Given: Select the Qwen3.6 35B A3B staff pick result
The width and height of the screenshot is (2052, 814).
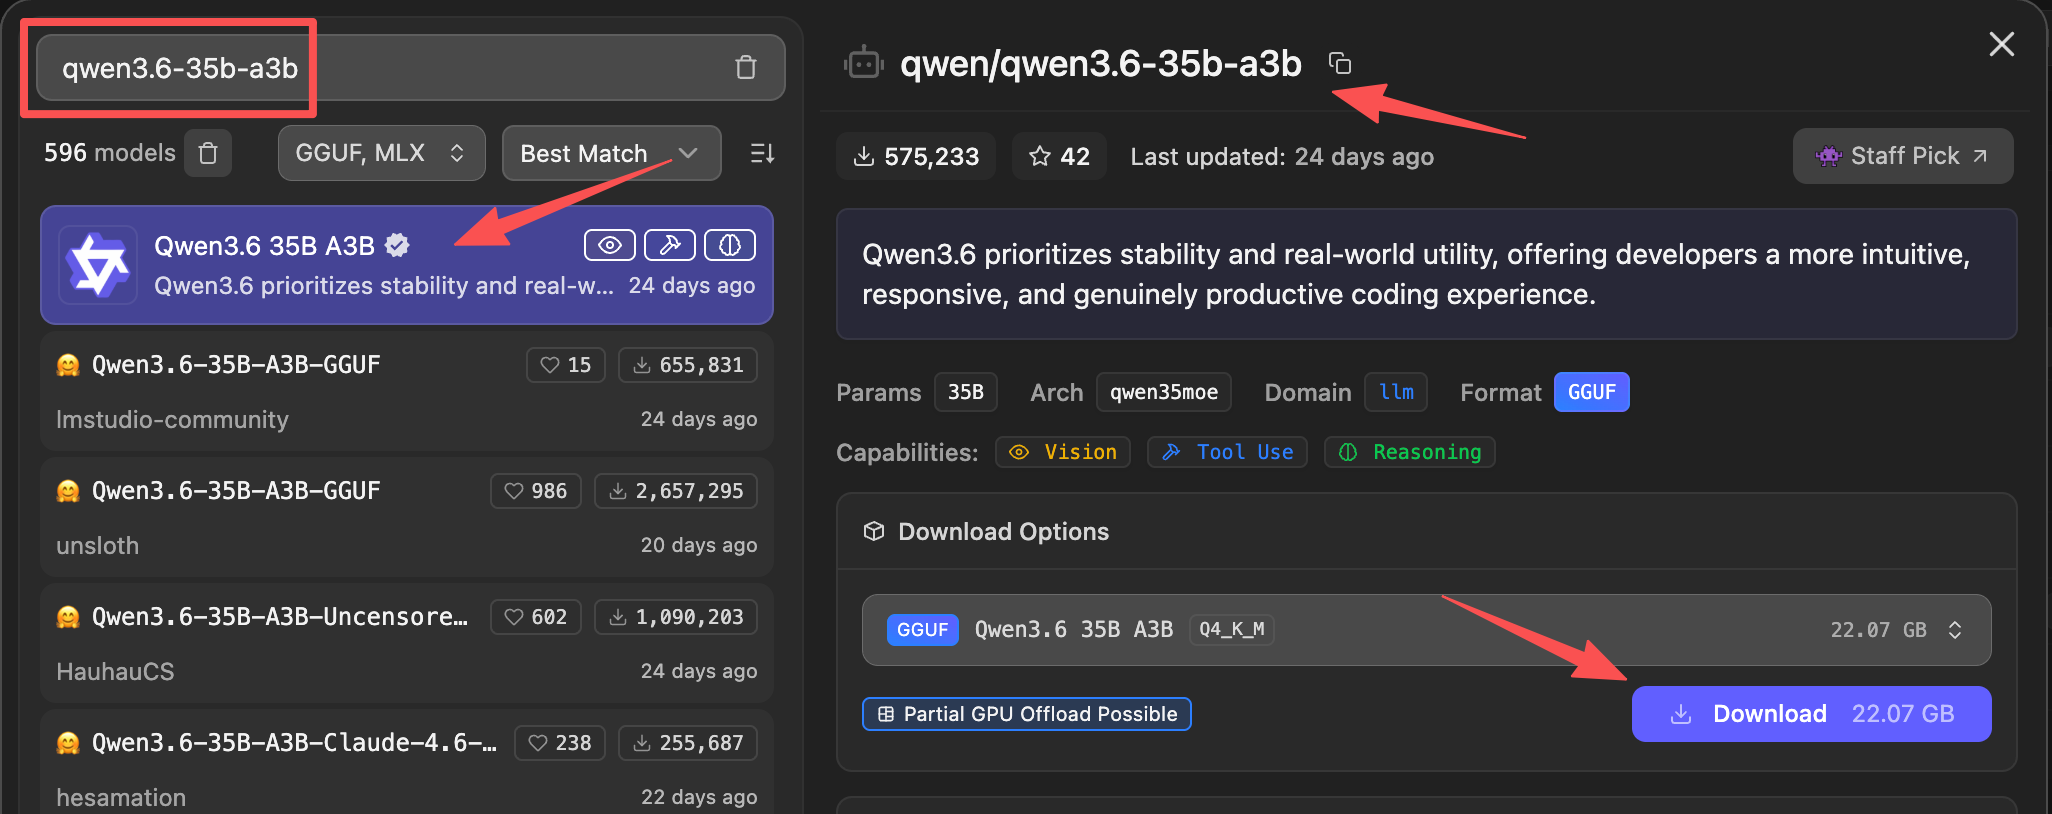Looking at the screenshot, I should click(x=407, y=265).
